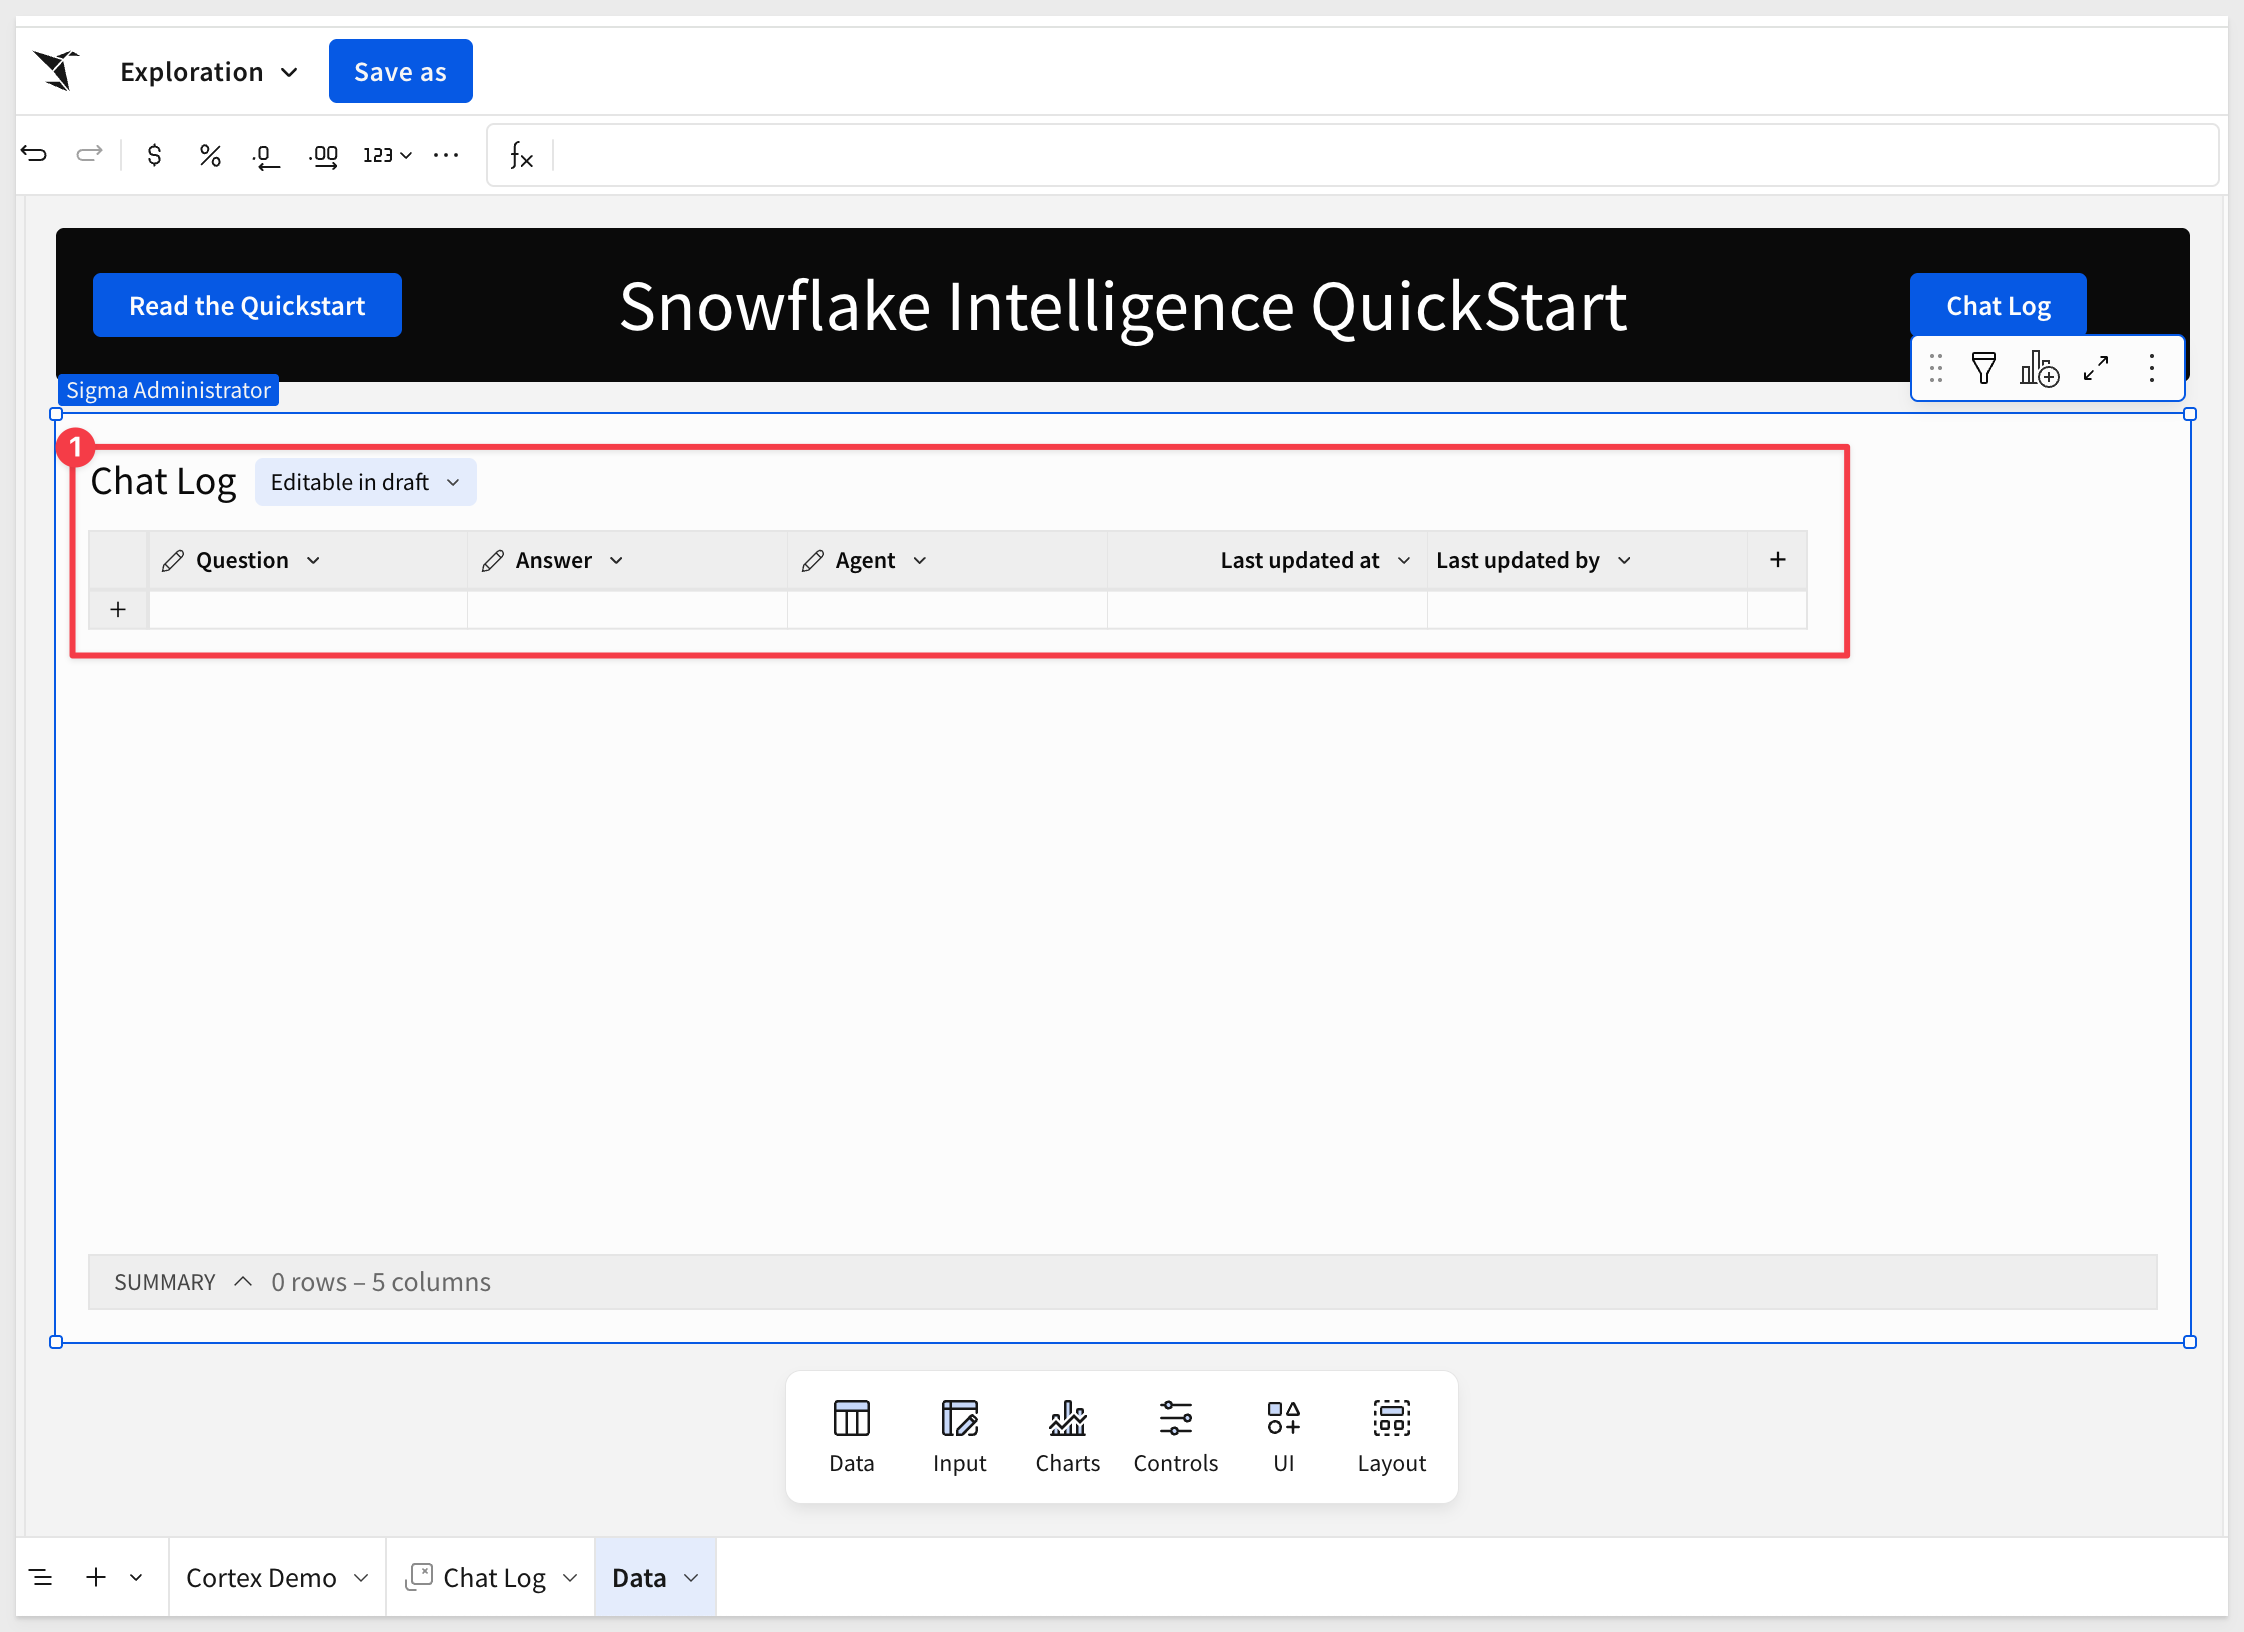Switch to the Cortex Demo page tab
Screen dimensions: 2244x1632
(262, 1577)
